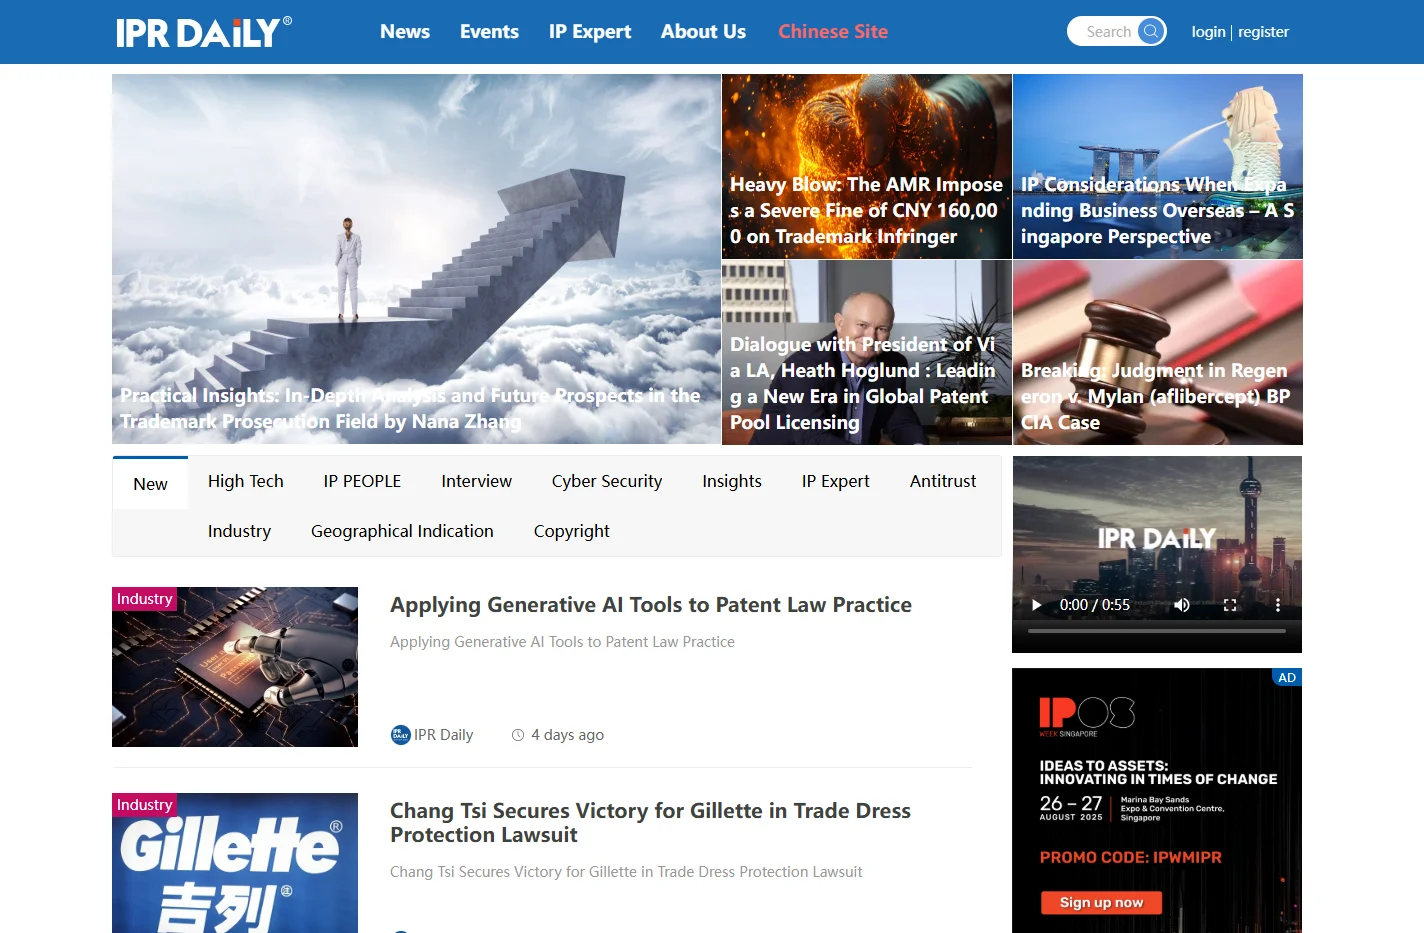Click the IPOS Week Singapore logo

[1087, 716]
